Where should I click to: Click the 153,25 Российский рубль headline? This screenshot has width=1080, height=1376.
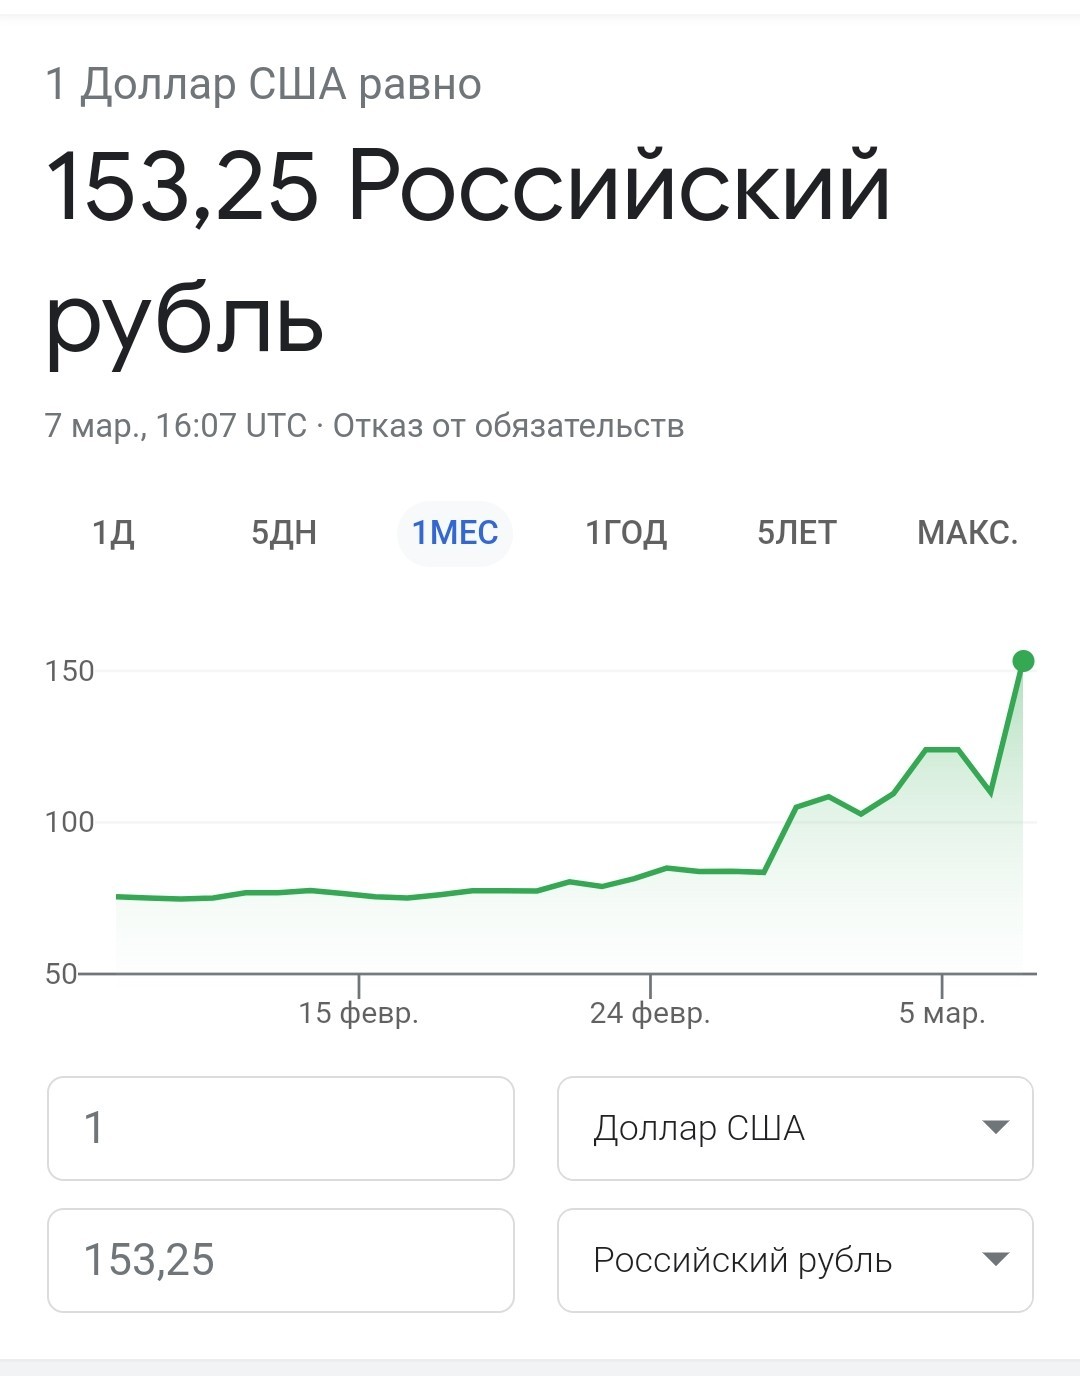coord(468,252)
